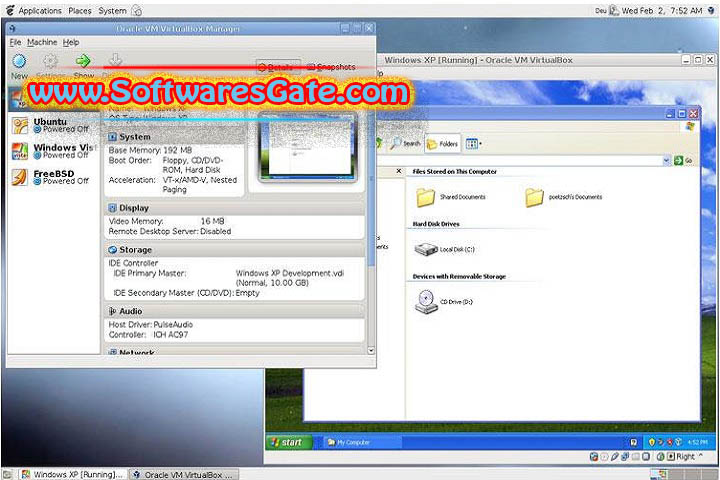Click the Display section header
Viewport: 720px width, 480px height.
pyautogui.click(x=234, y=208)
